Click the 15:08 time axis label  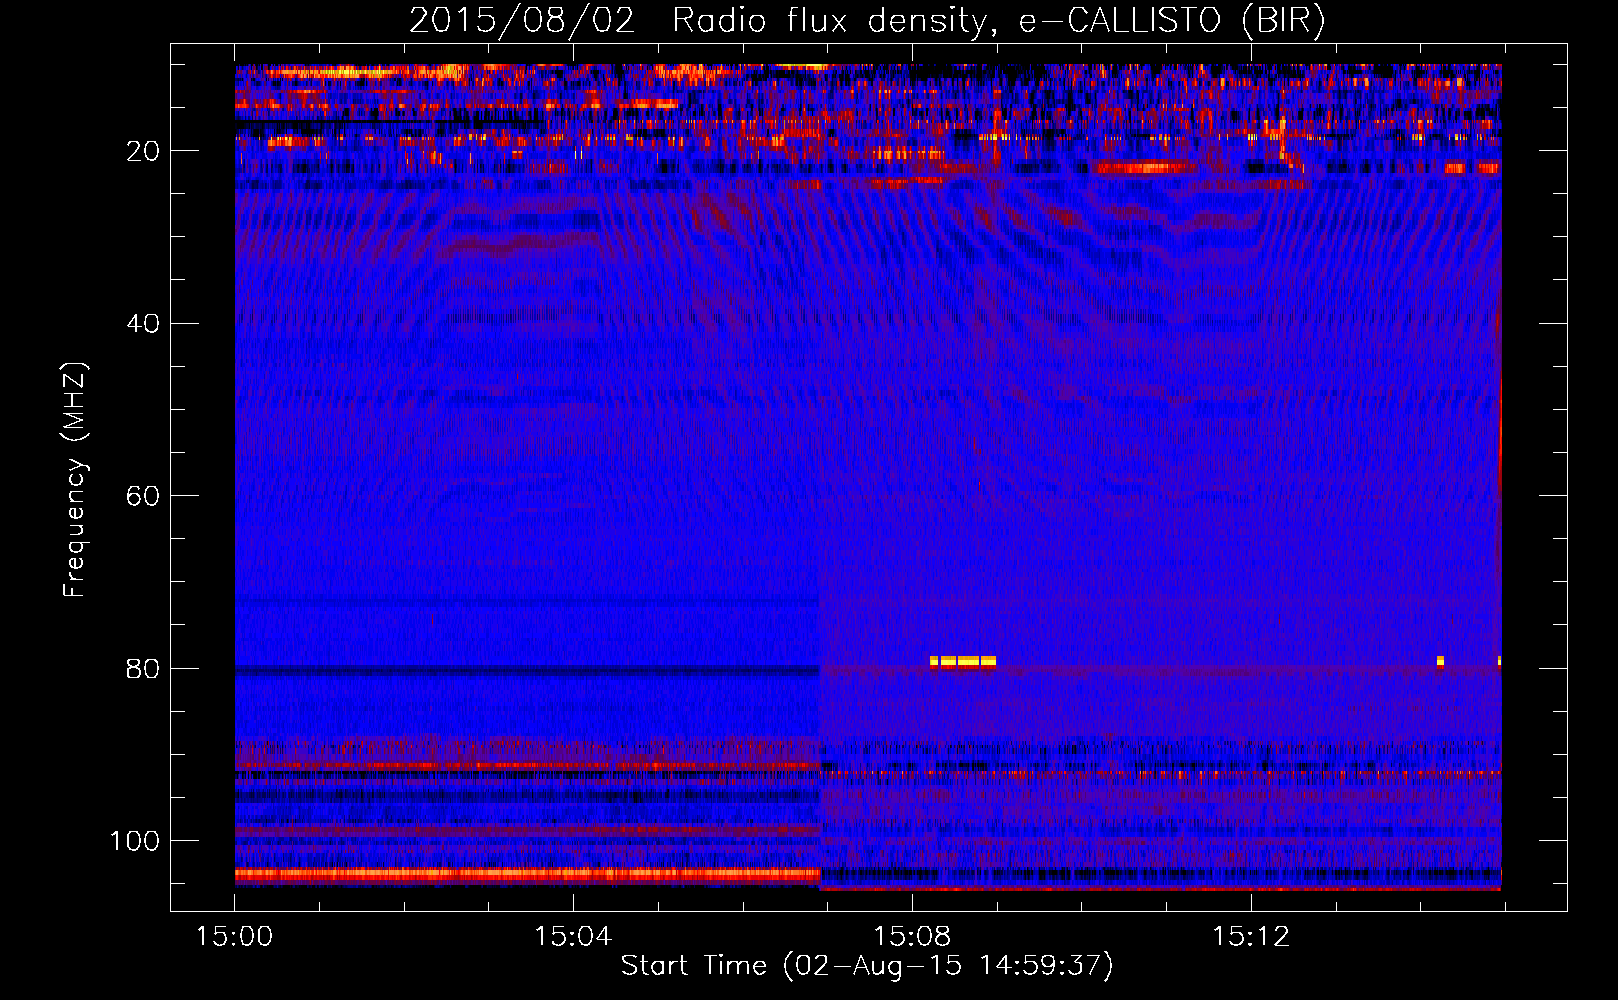[912, 937]
